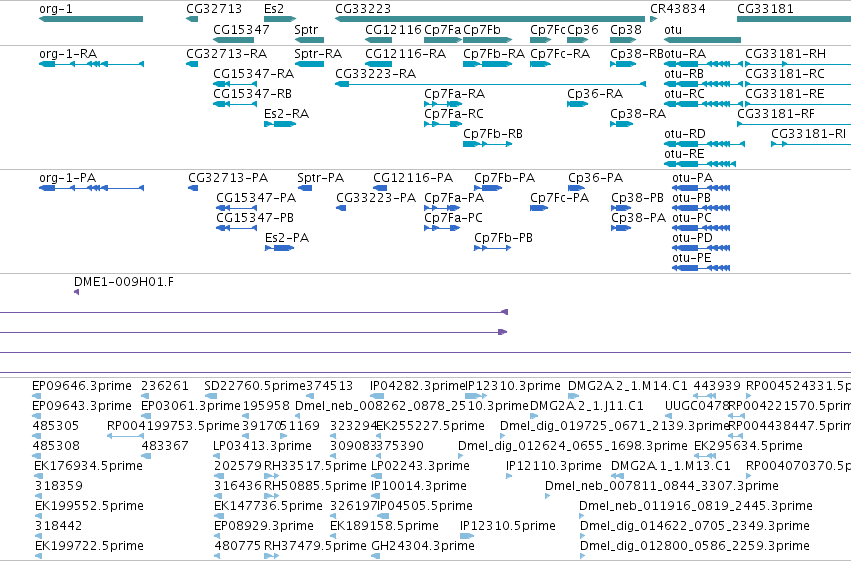Select the Sptr-PA protein label
Screen dimensions: 851x561
click(321, 178)
